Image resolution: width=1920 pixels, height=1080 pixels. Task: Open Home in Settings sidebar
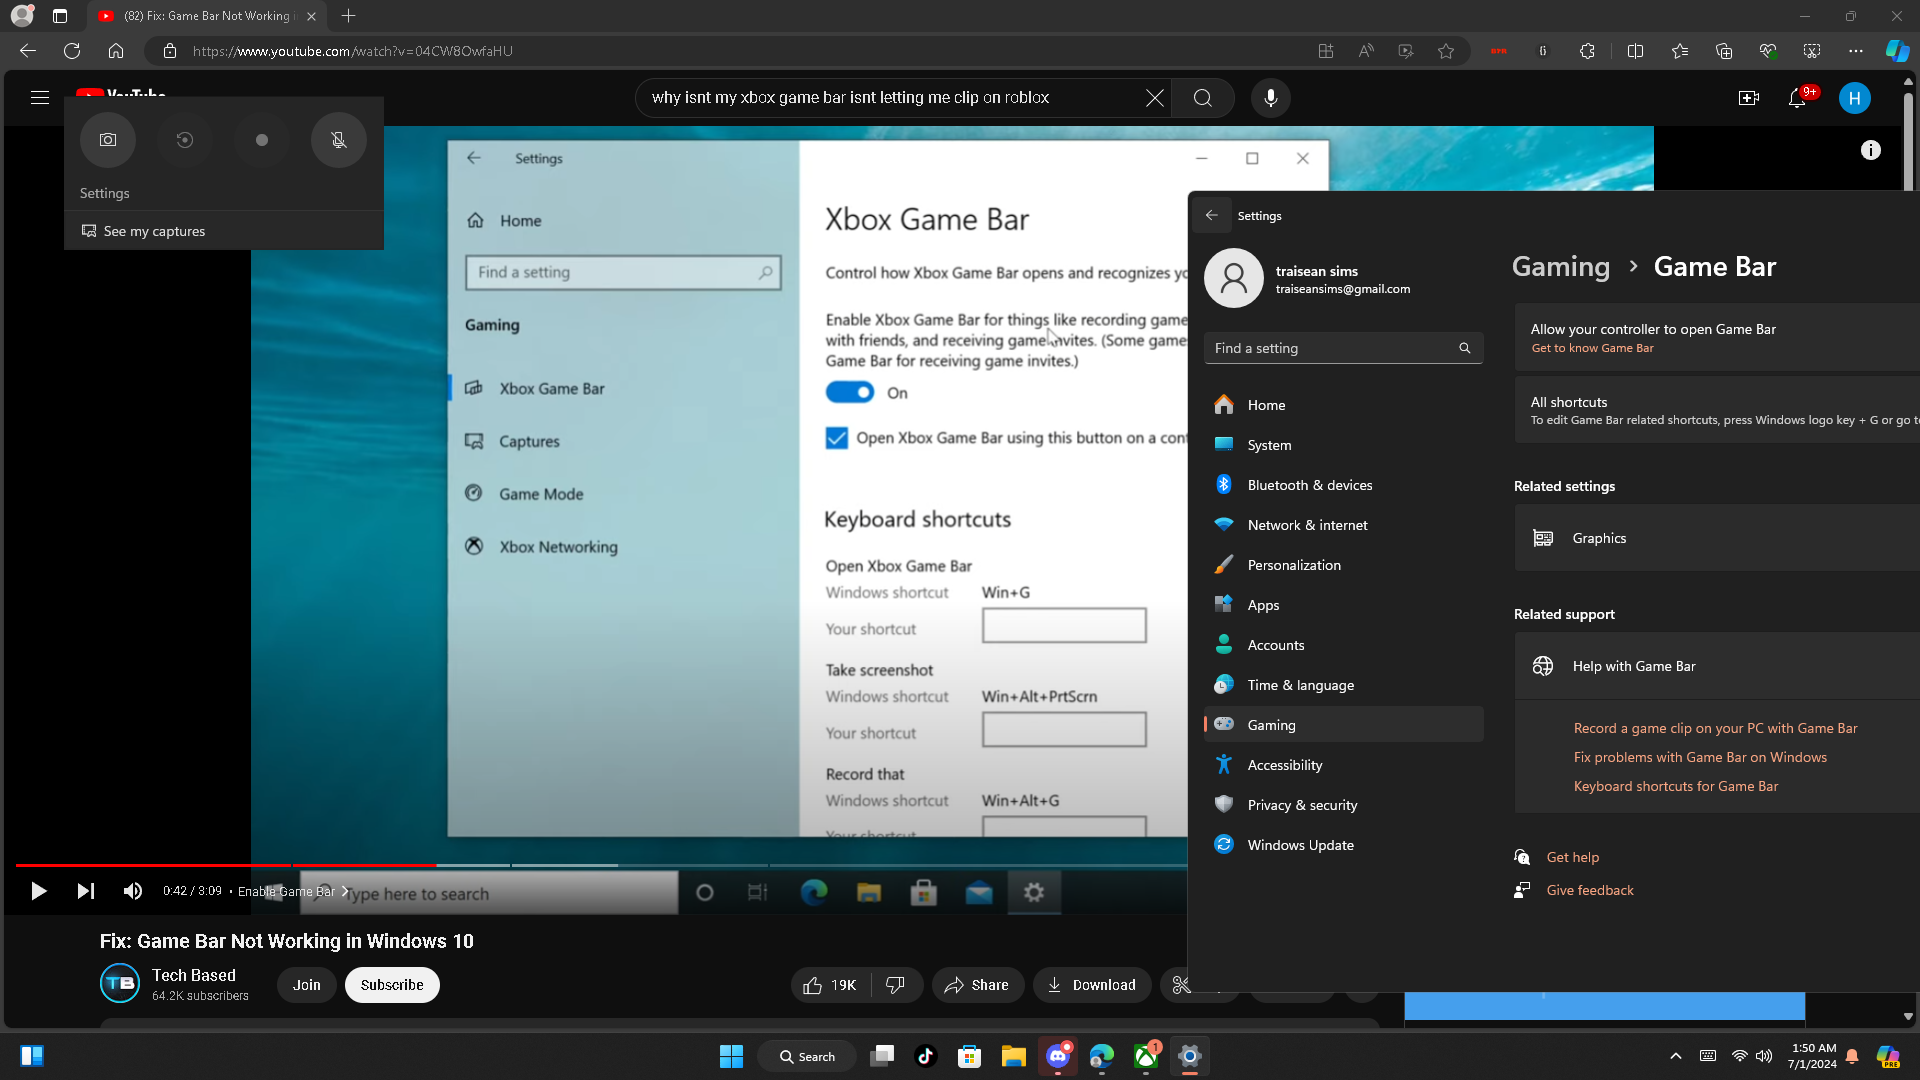pos(1343,405)
